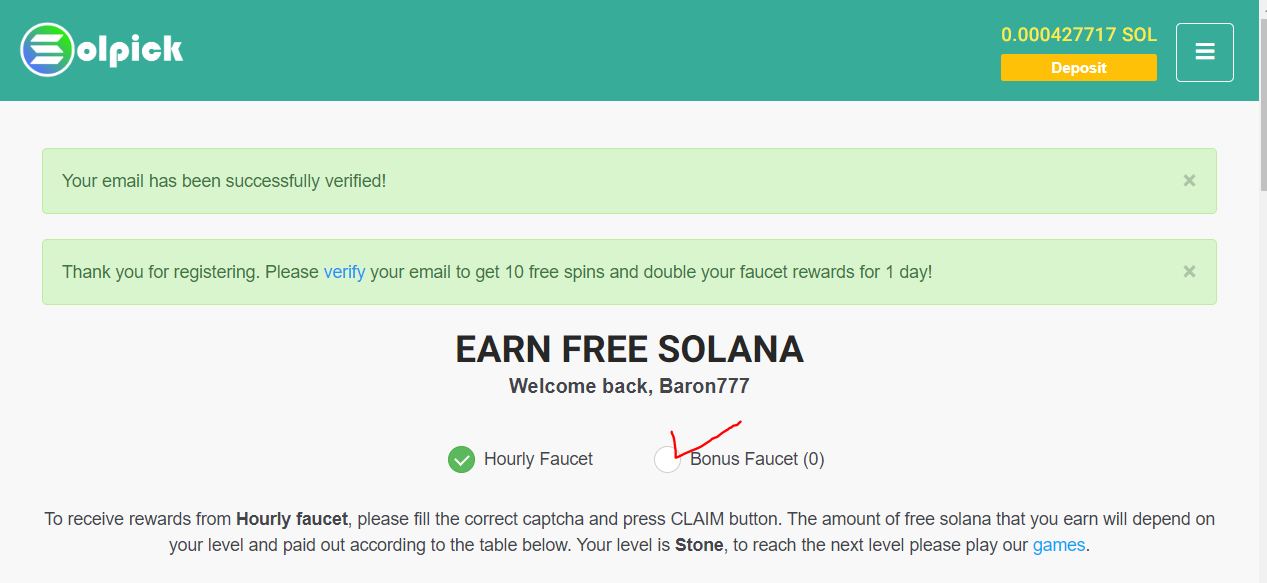This screenshot has width=1267, height=583.
Task: Click the yellow Deposit button
Action: click(1078, 68)
